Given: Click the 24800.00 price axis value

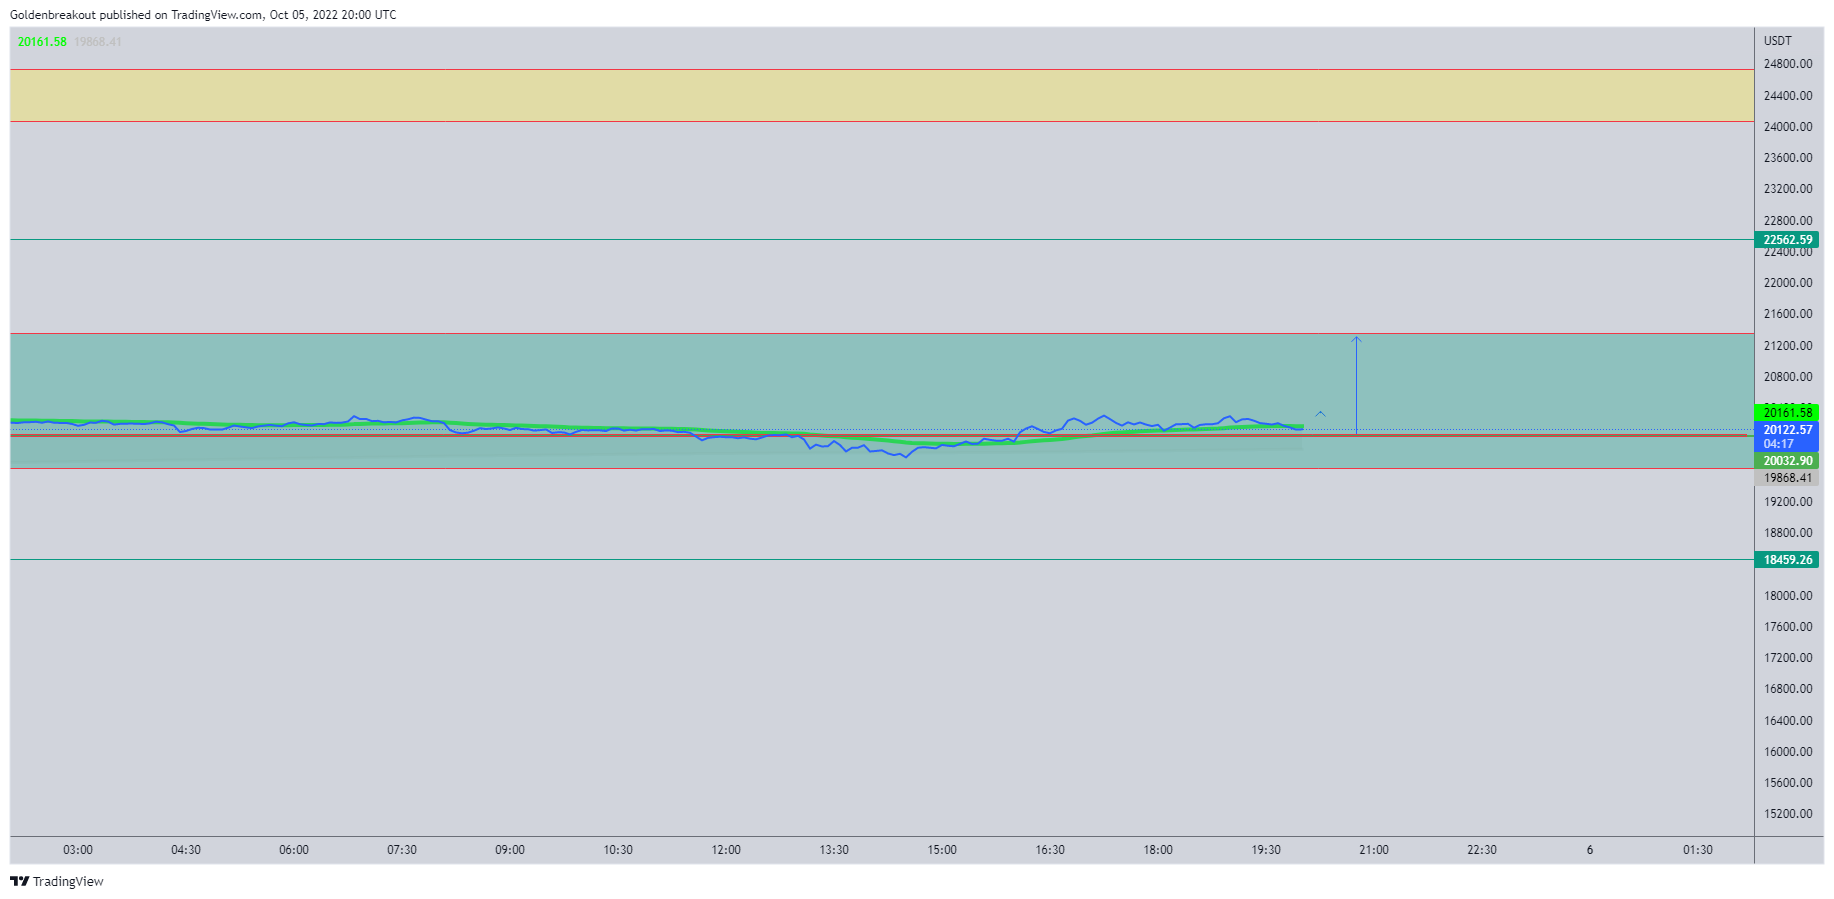Looking at the screenshot, I should tap(1787, 64).
